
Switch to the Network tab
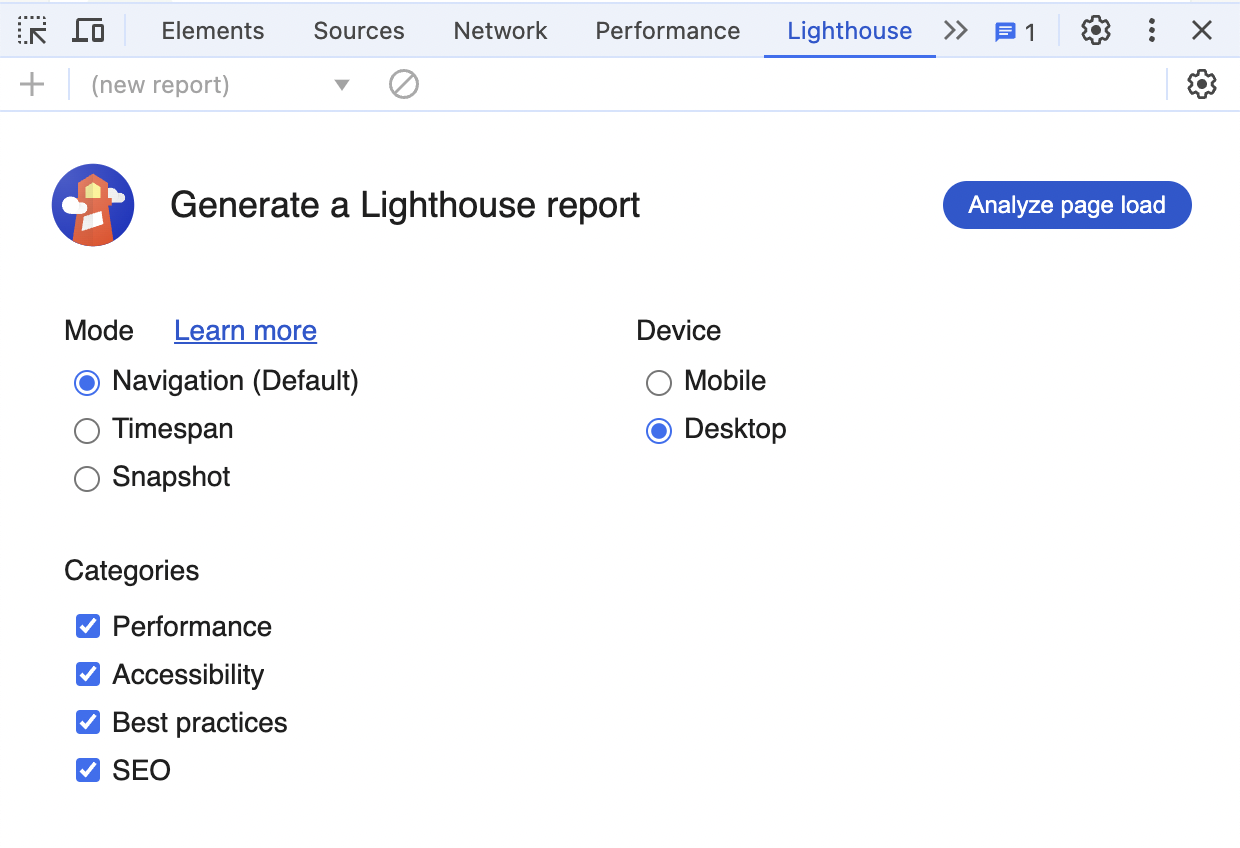(x=500, y=31)
